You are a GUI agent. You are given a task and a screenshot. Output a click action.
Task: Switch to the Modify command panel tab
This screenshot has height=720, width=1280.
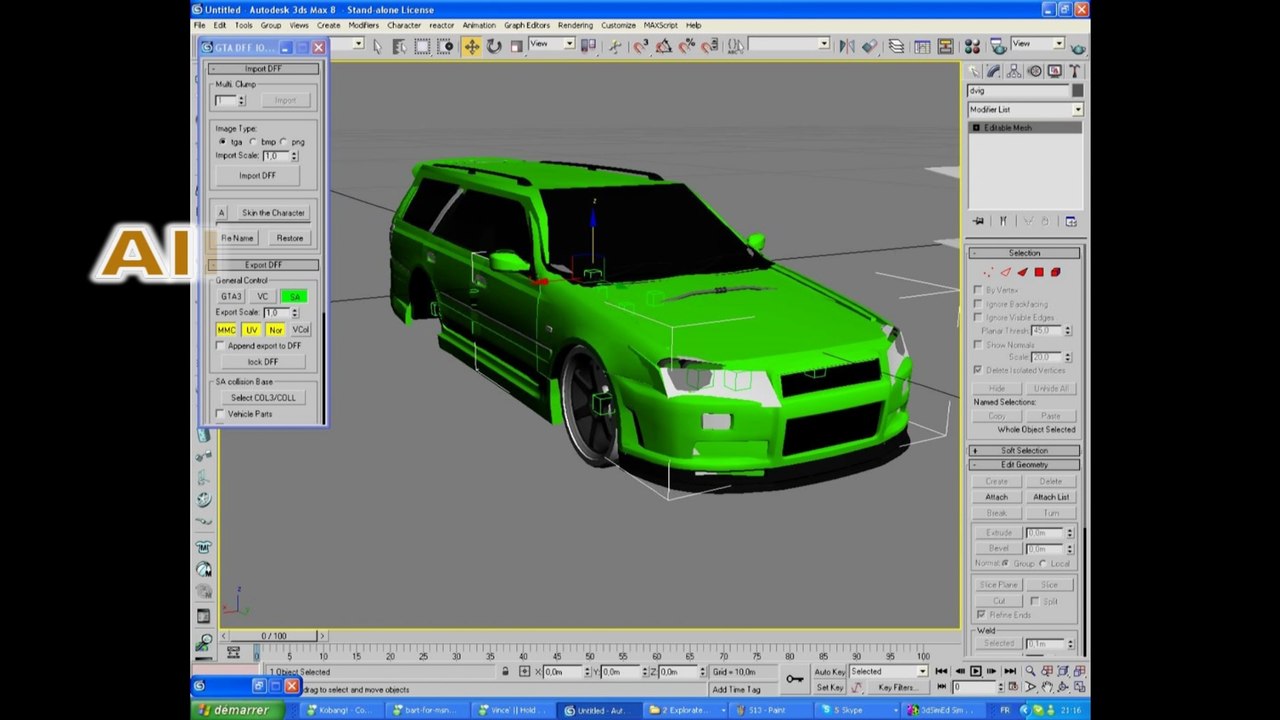click(x=994, y=71)
